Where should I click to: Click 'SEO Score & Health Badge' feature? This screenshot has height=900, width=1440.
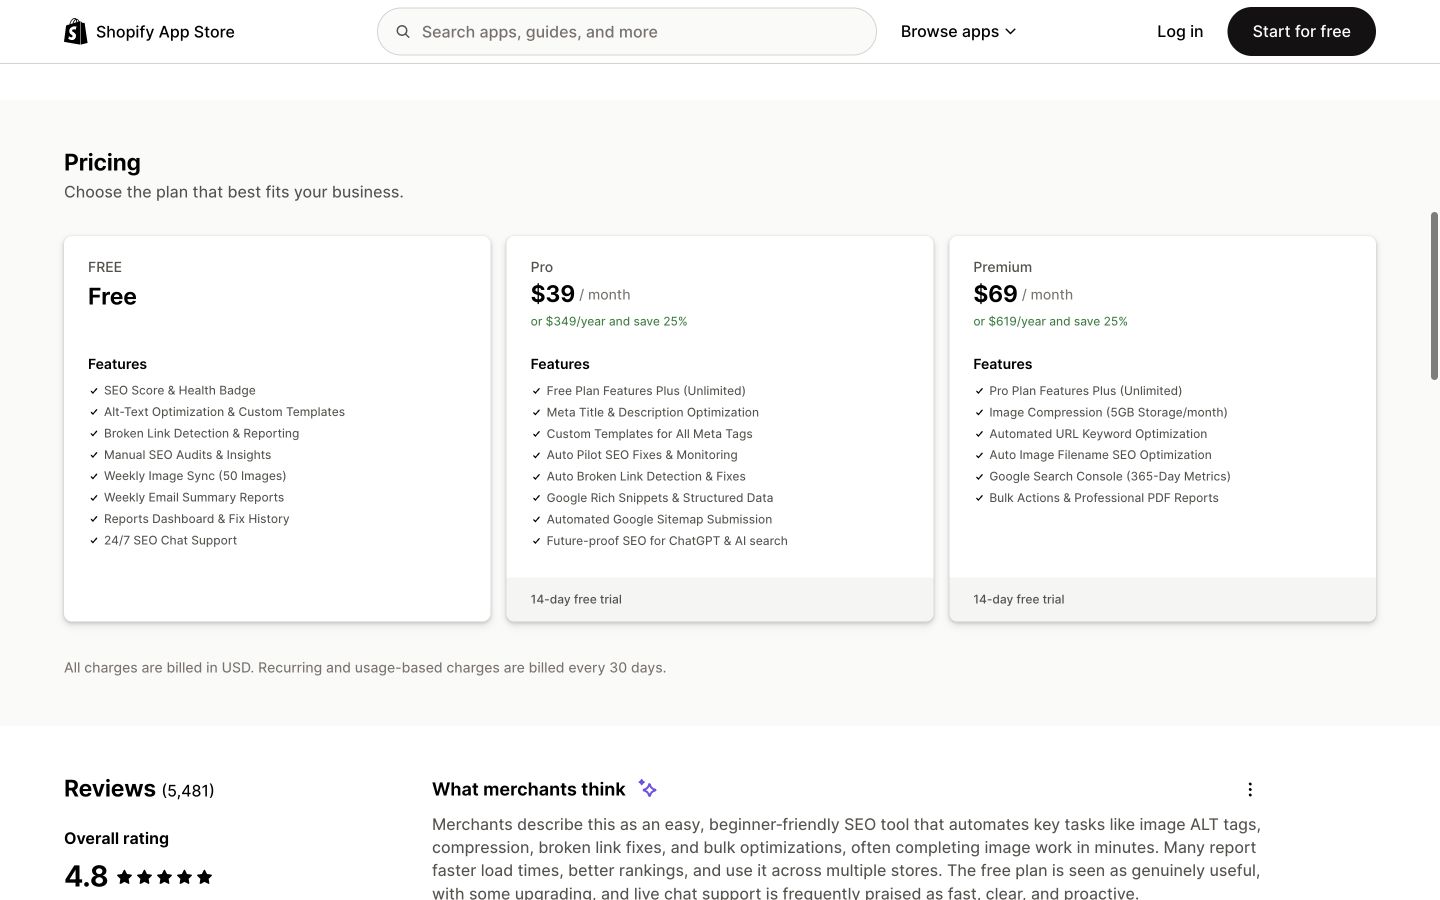[180, 390]
